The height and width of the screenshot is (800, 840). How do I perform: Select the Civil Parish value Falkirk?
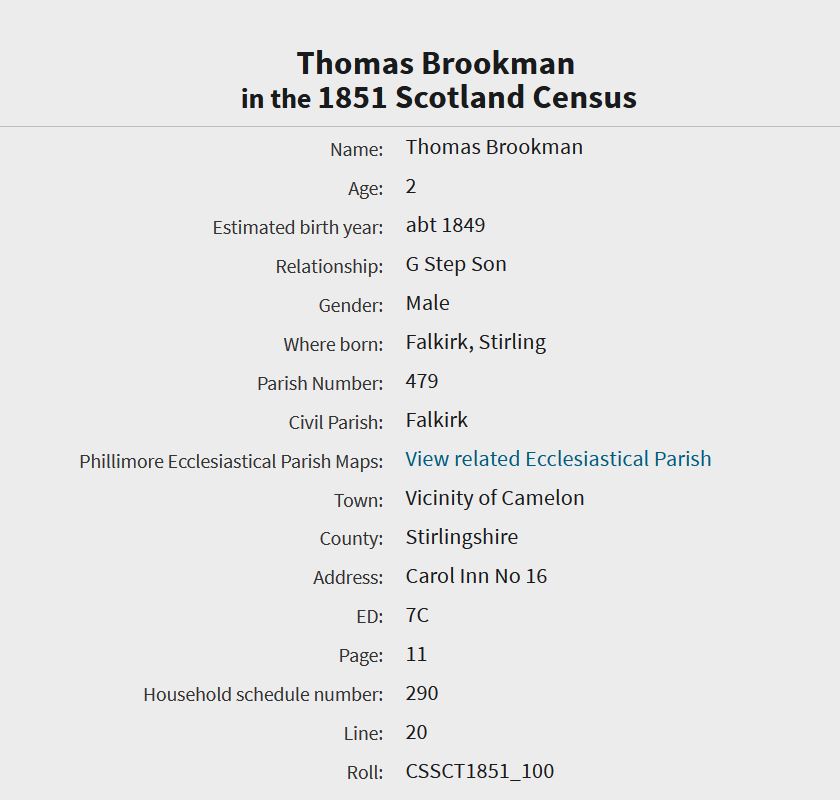click(x=436, y=420)
